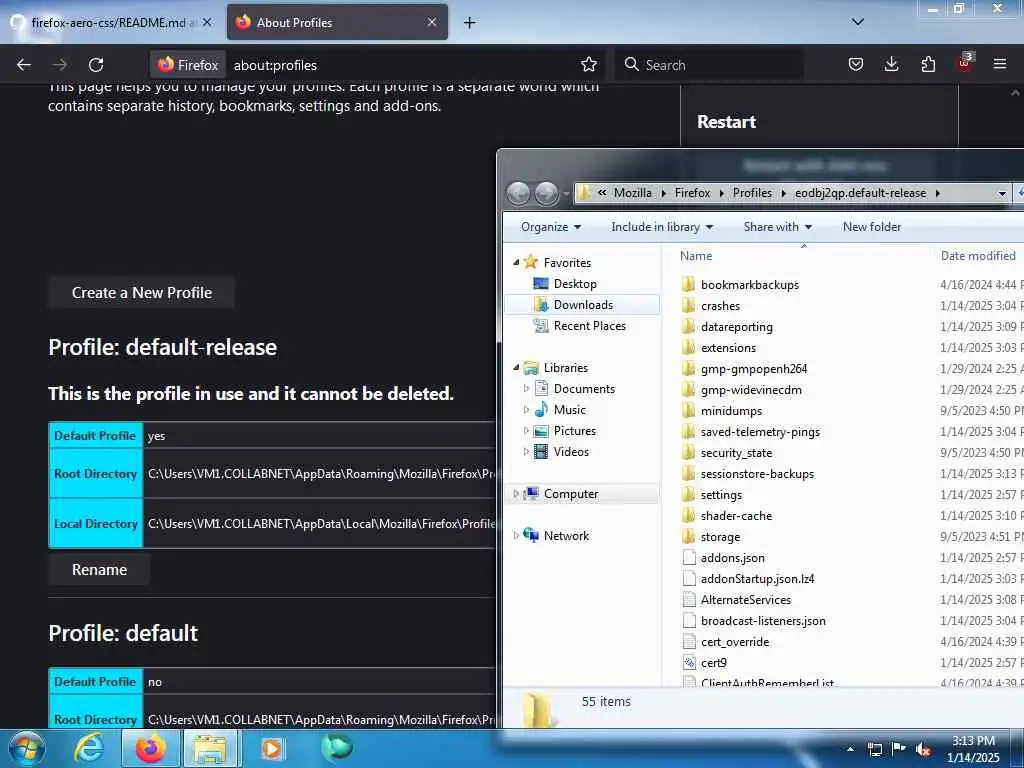Open the Organize menu
Screen dimensions: 1024x768
click(551, 227)
